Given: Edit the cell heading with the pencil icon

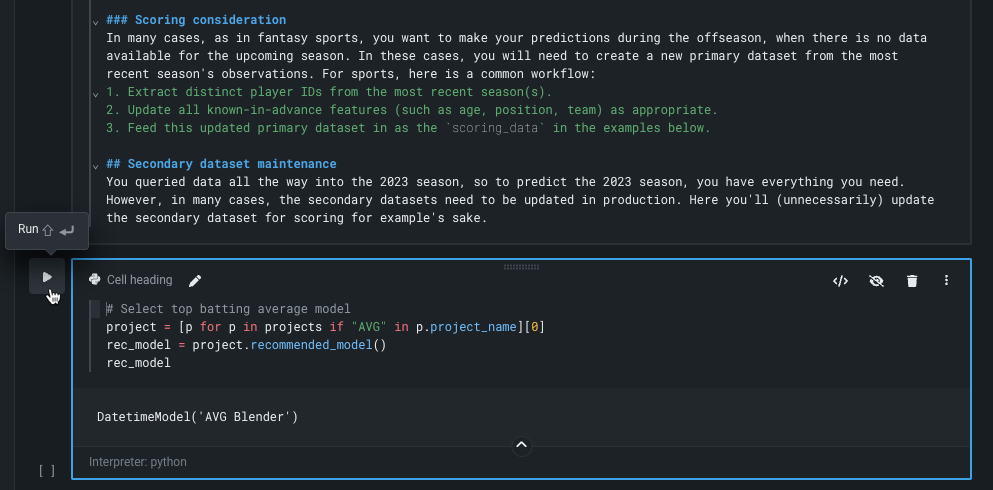Looking at the screenshot, I should tap(195, 280).
